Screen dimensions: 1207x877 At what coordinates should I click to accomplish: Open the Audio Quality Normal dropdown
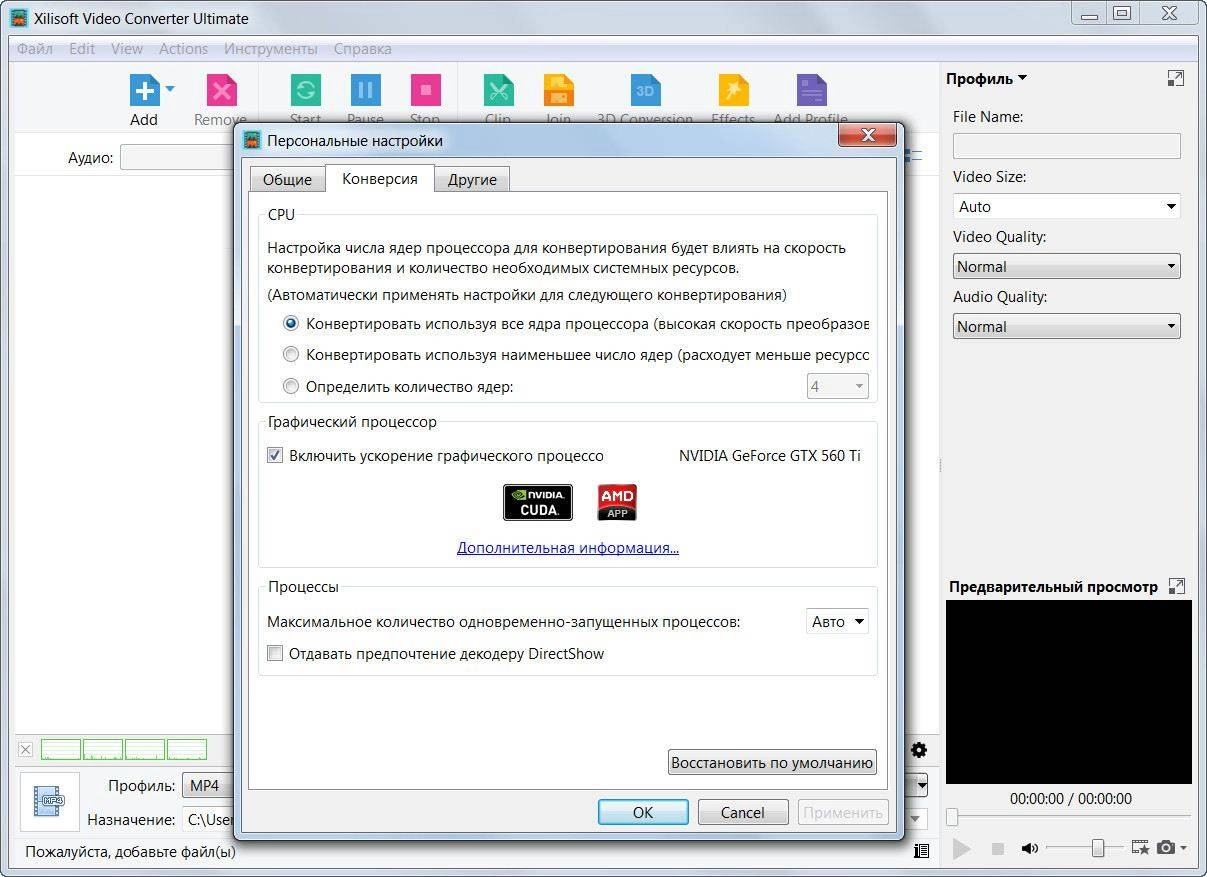1067,326
